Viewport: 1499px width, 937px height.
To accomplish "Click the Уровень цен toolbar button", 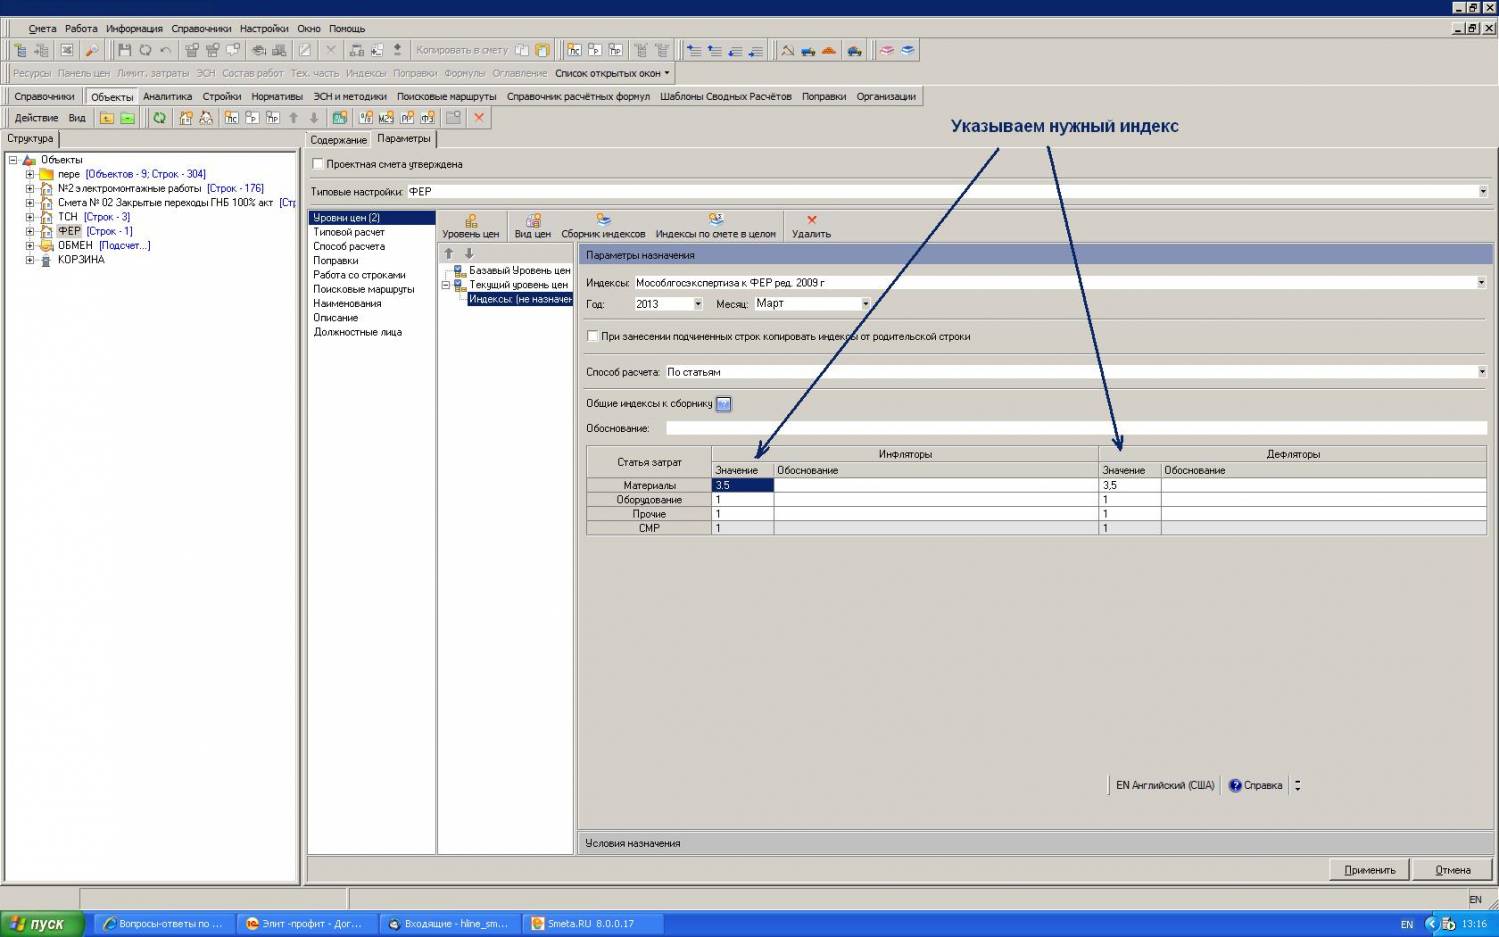I will (470, 226).
